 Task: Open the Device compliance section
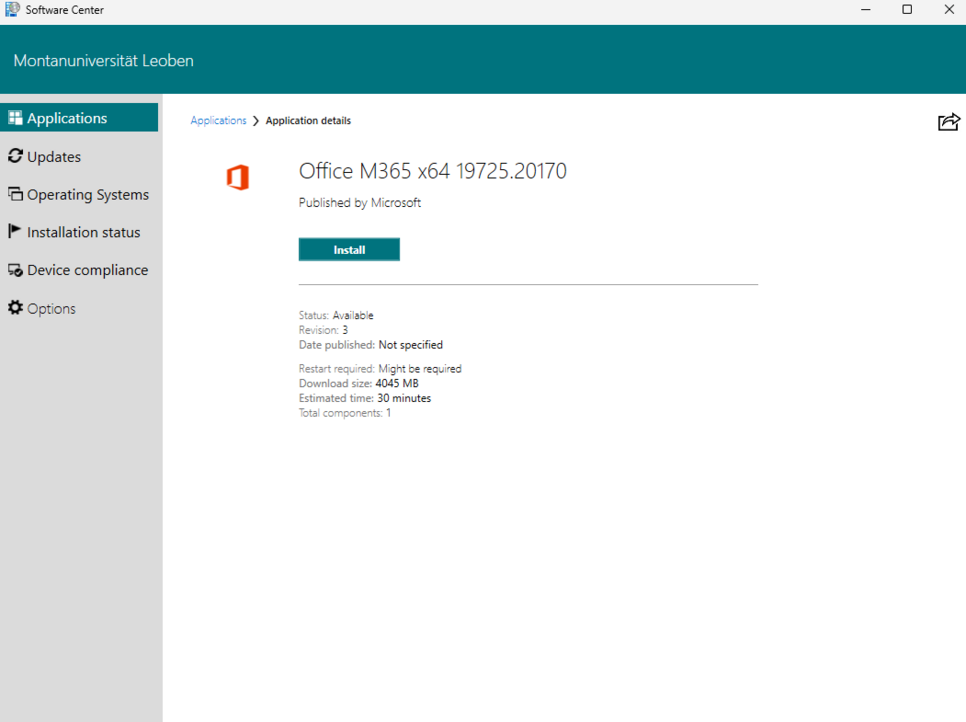[x=87, y=270]
